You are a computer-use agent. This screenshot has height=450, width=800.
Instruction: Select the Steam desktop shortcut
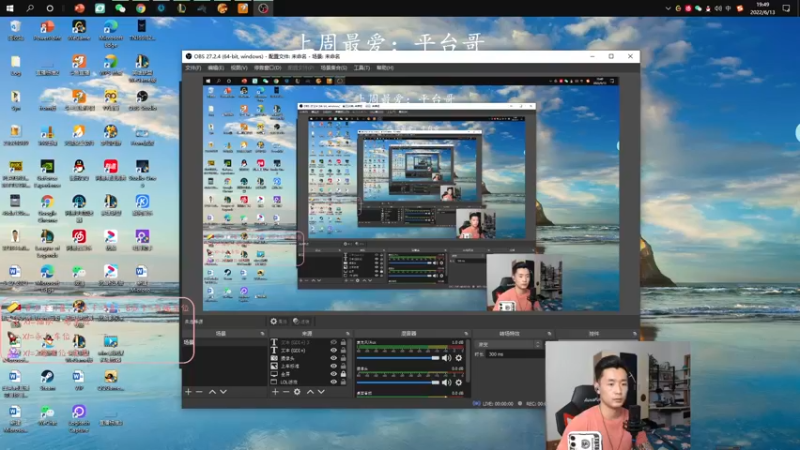point(47,380)
